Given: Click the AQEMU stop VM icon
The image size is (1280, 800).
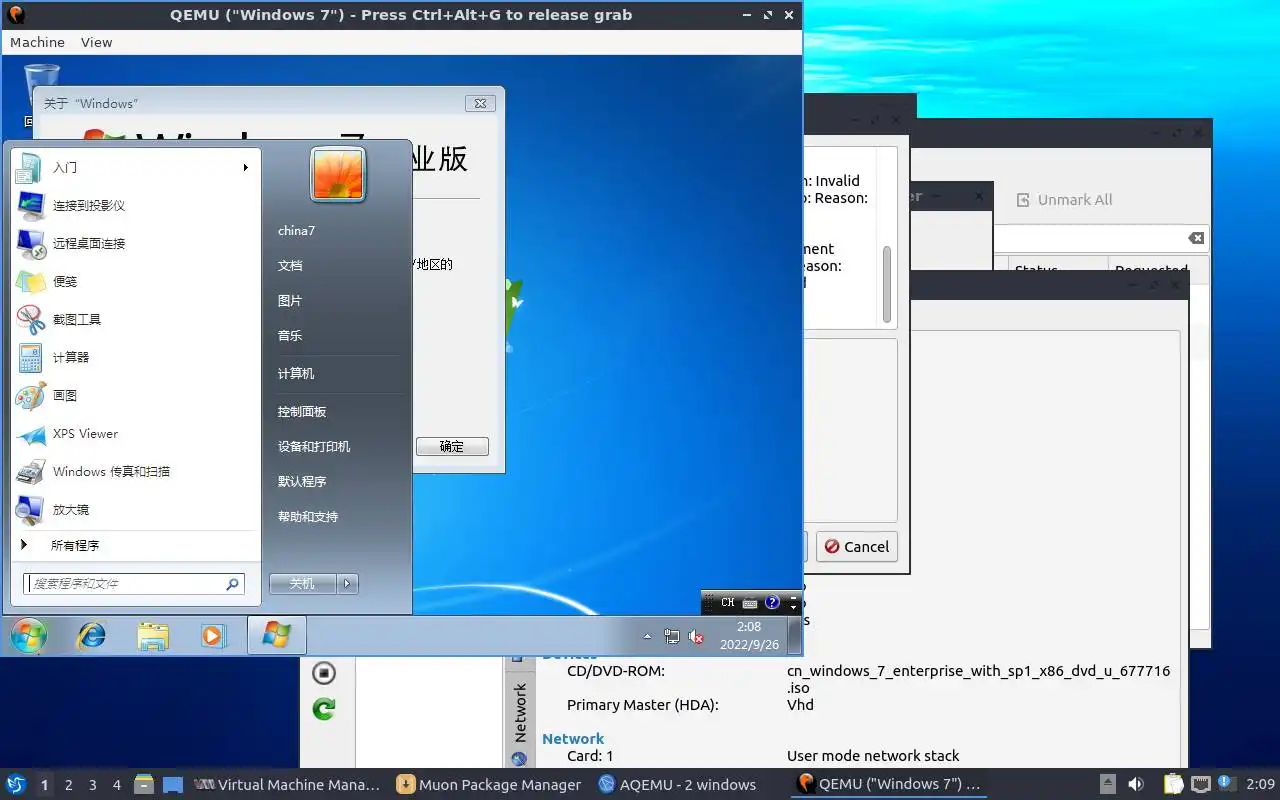Looking at the screenshot, I should [323, 673].
